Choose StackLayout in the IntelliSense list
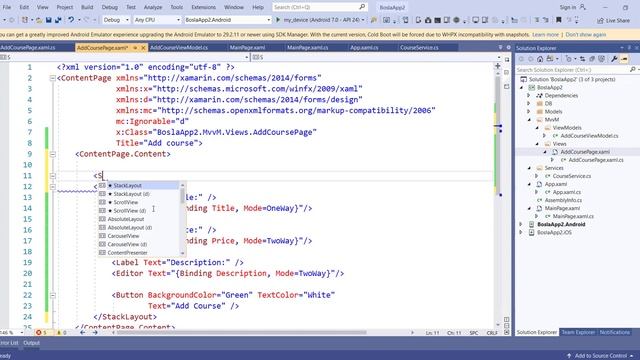 point(138,186)
